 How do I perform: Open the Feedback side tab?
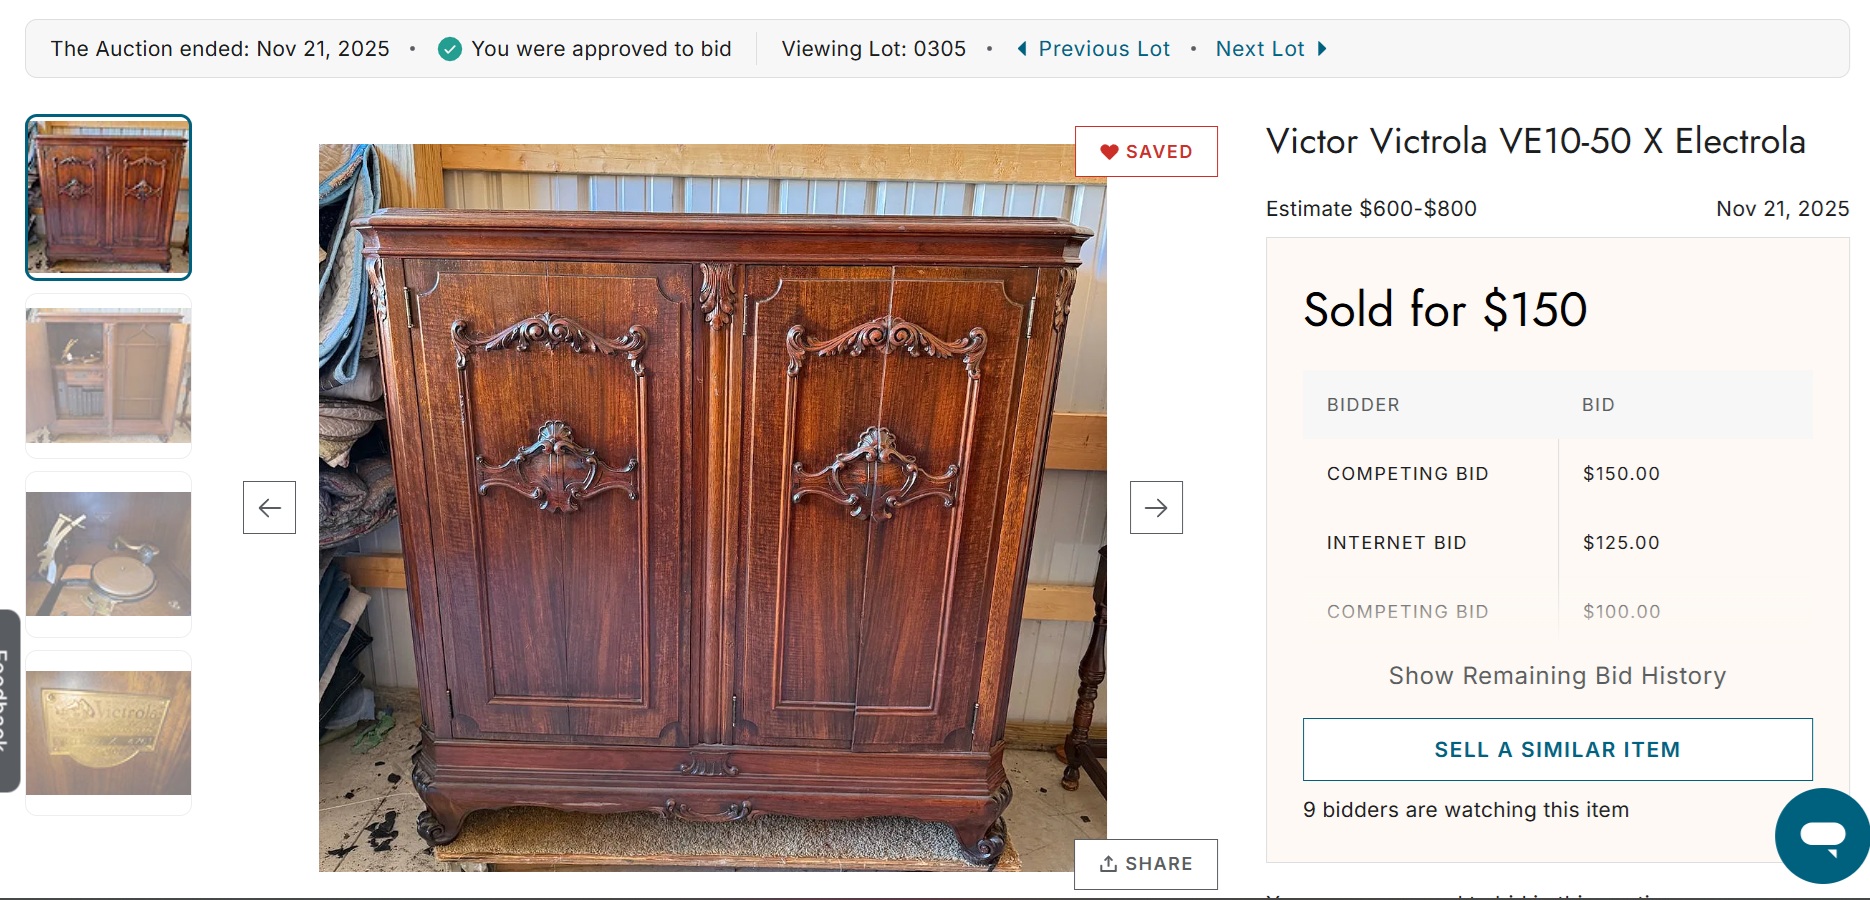tap(8, 700)
